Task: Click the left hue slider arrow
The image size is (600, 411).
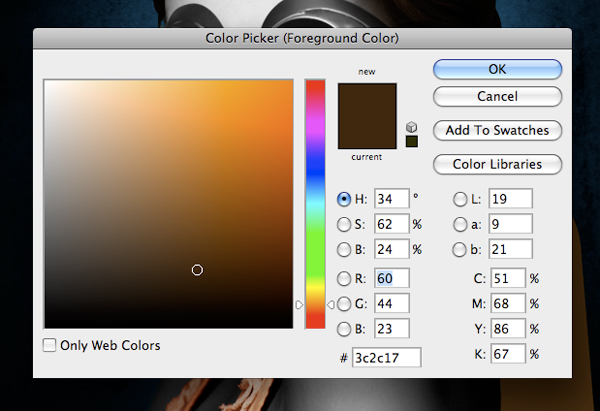Action: pos(299,305)
